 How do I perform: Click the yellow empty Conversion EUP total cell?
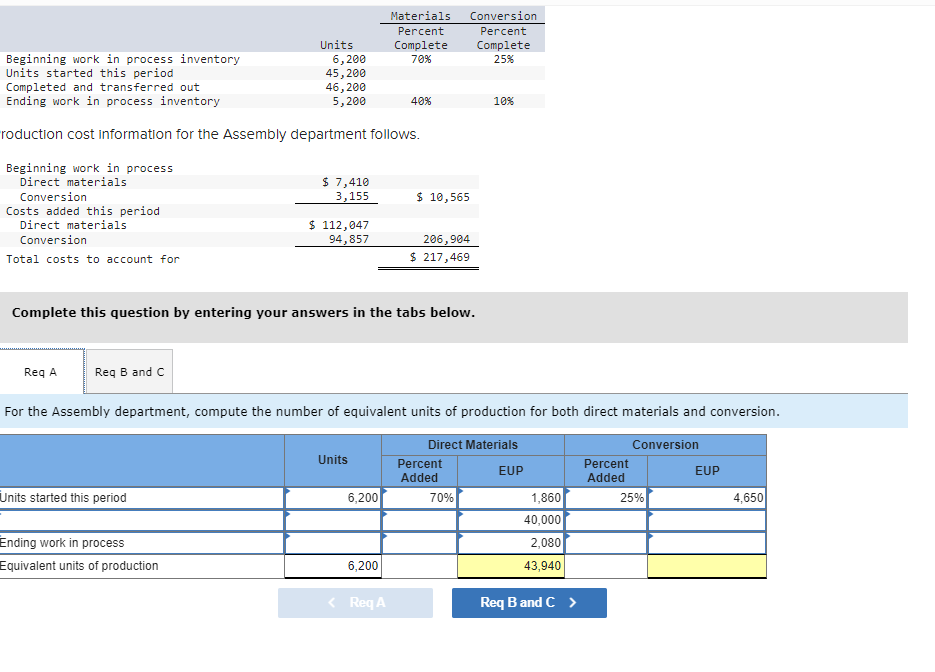click(x=707, y=565)
